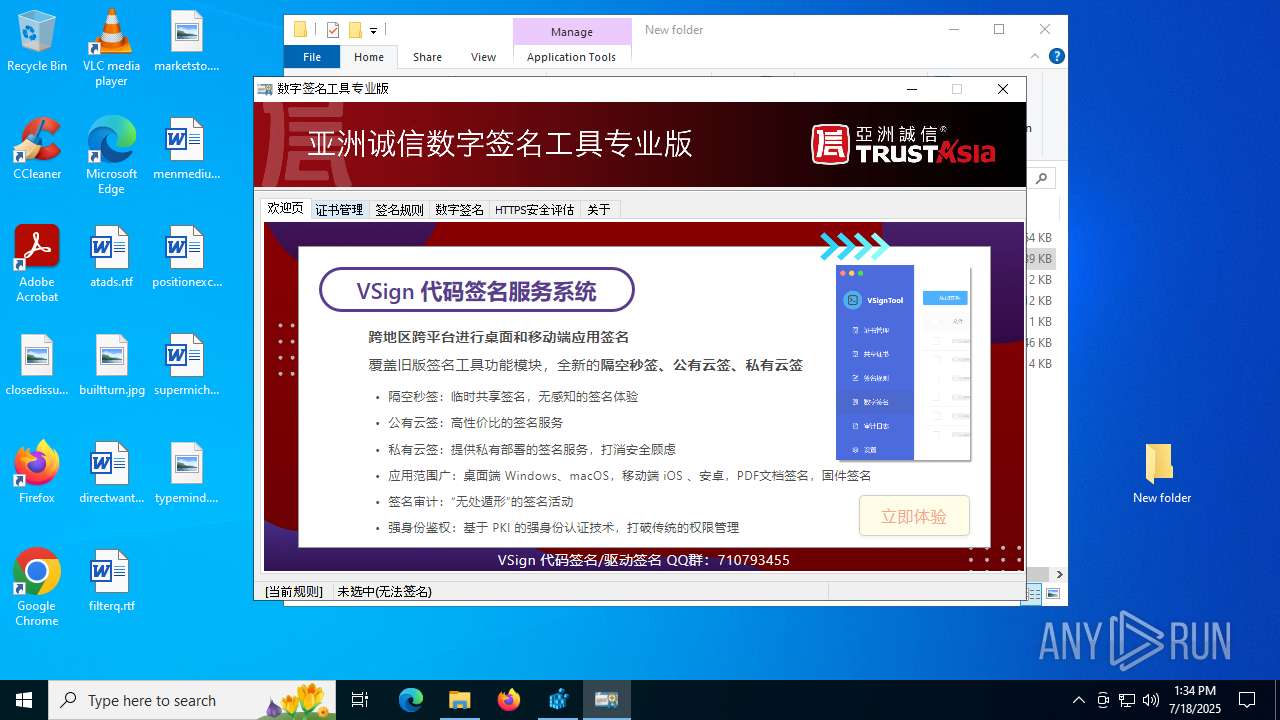Expand Explorer ribbon chevron

(1035, 57)
